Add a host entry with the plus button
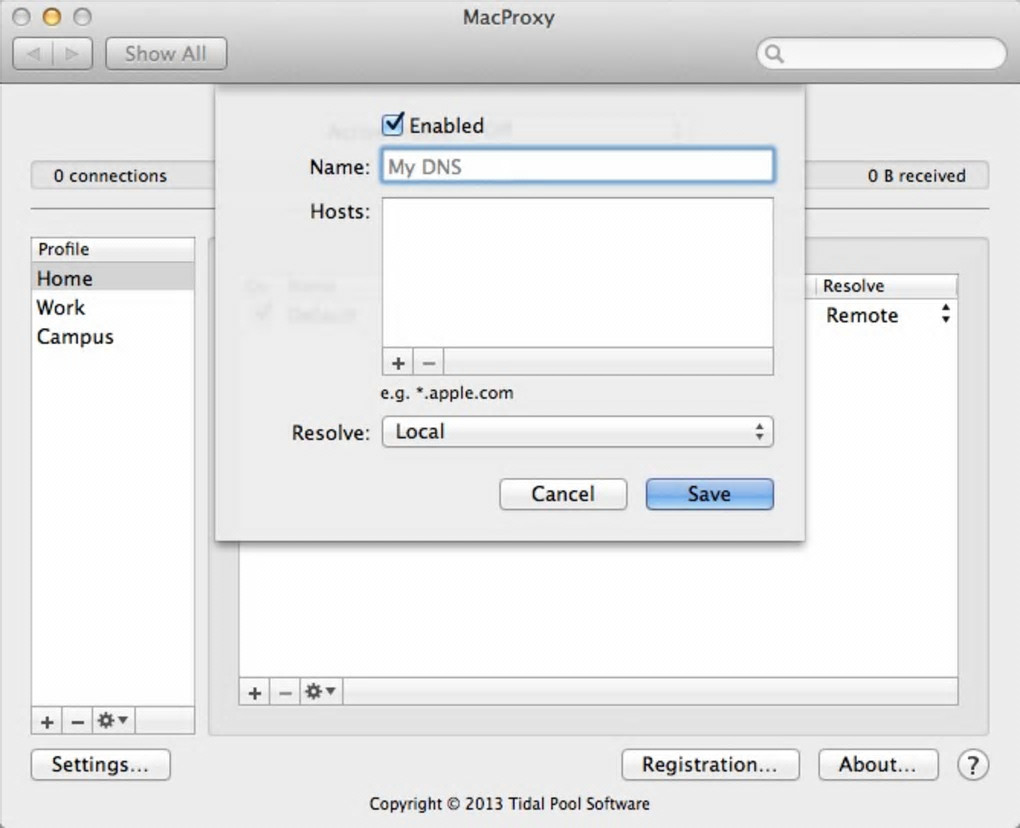 click(398, 363)
